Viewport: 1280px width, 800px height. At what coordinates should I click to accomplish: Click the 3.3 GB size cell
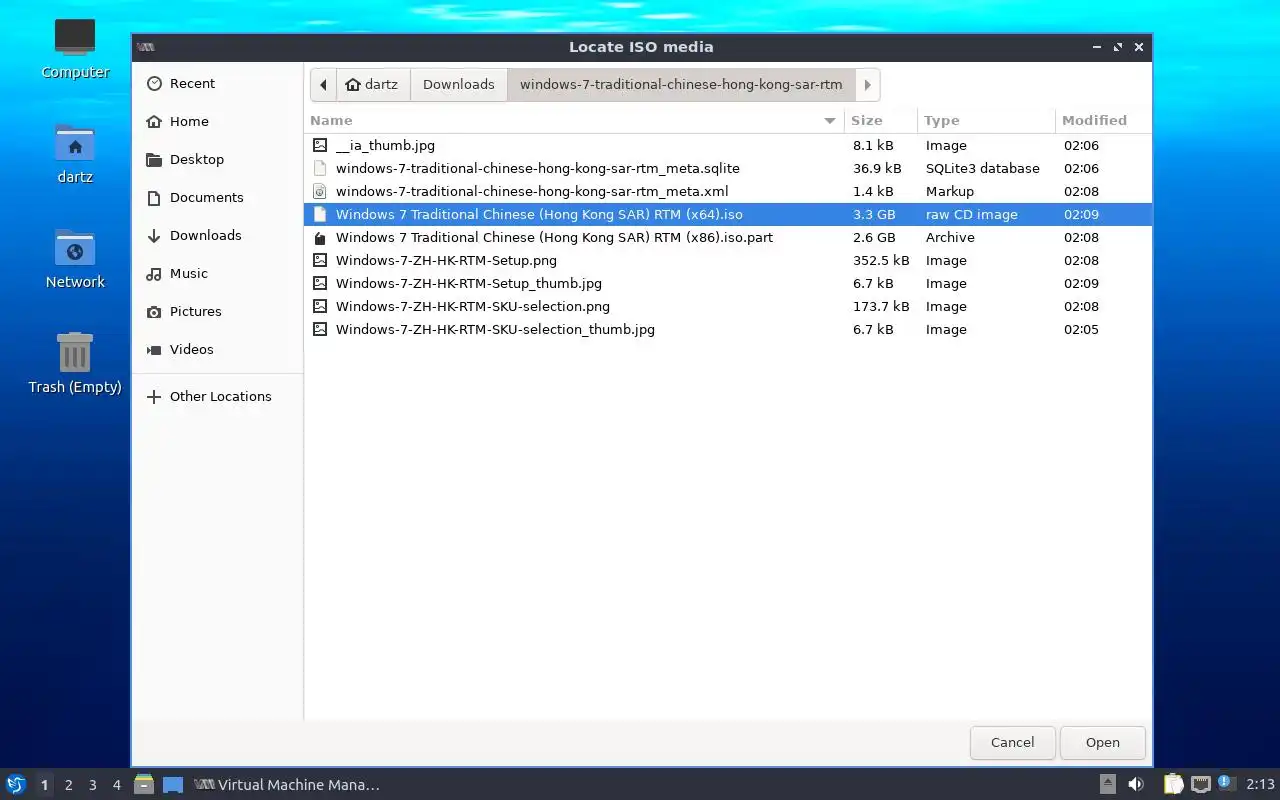click(x=874, y=215)
